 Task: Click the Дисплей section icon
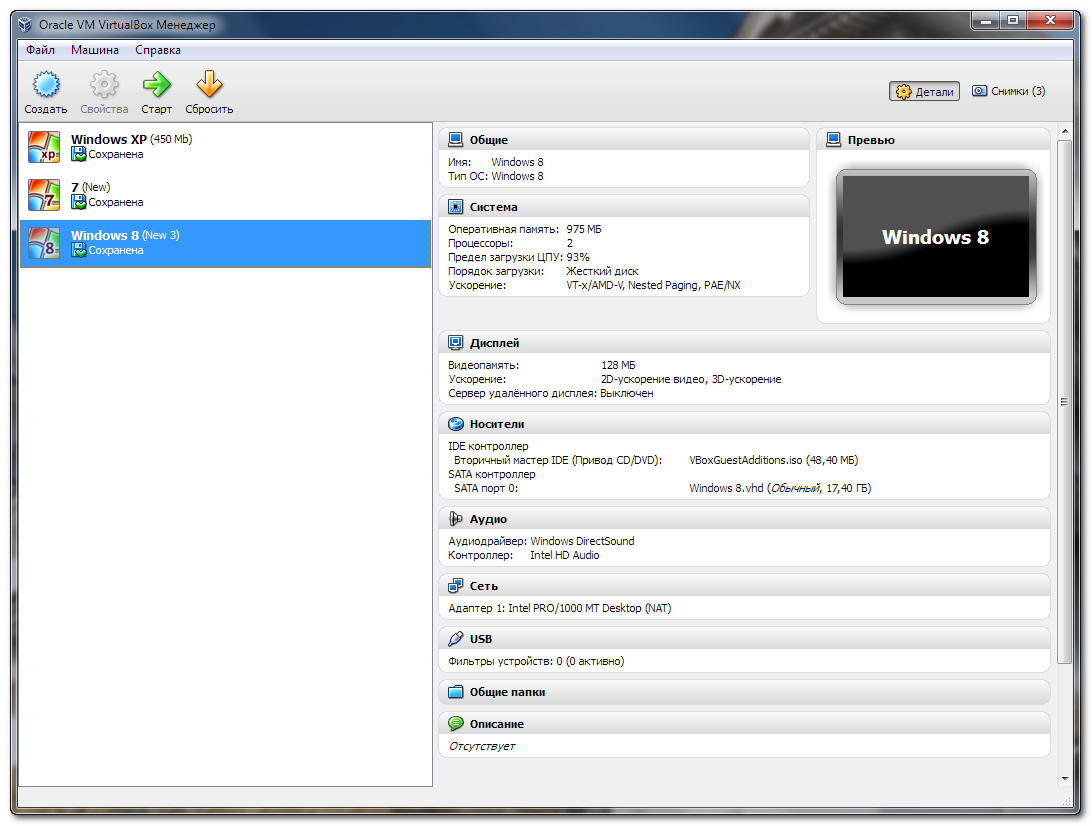pyautogui.click(x=455, y=343)
